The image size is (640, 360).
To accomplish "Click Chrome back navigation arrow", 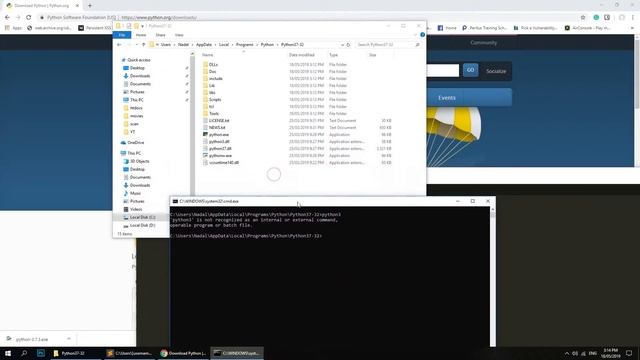I will [7, 17].
